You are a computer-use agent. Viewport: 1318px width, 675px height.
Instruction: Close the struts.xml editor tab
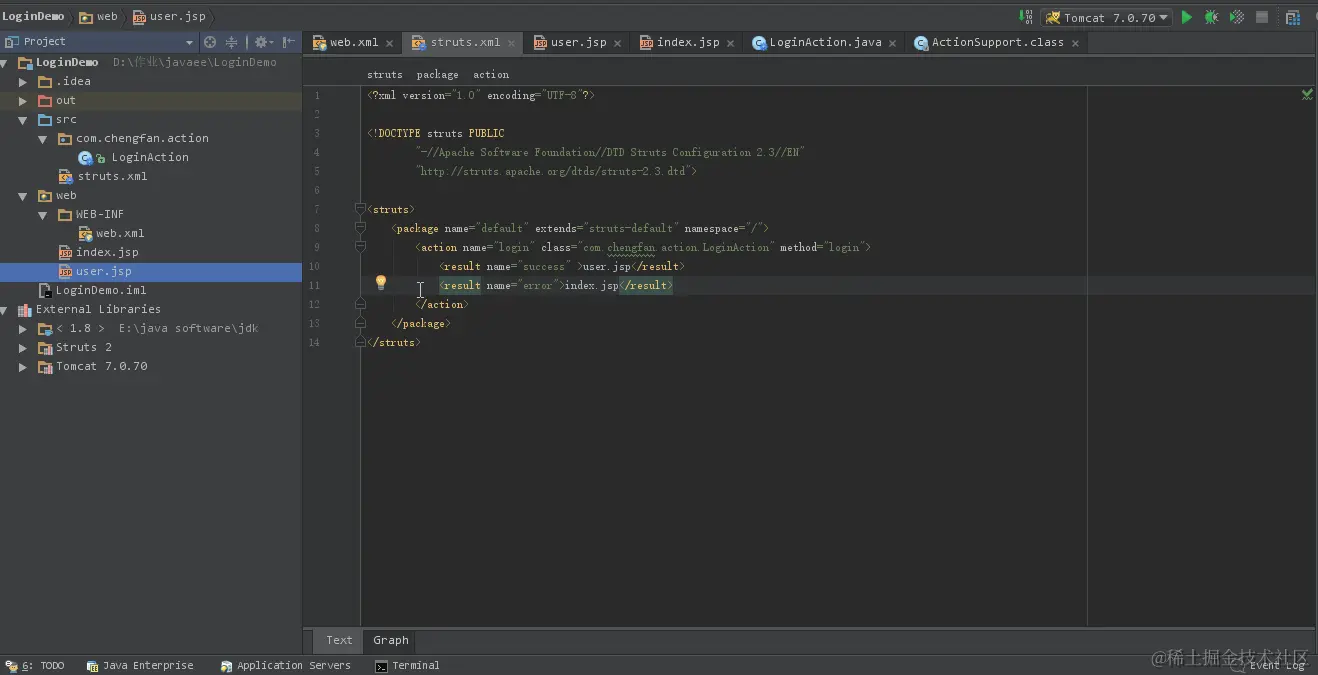(511, 43)
